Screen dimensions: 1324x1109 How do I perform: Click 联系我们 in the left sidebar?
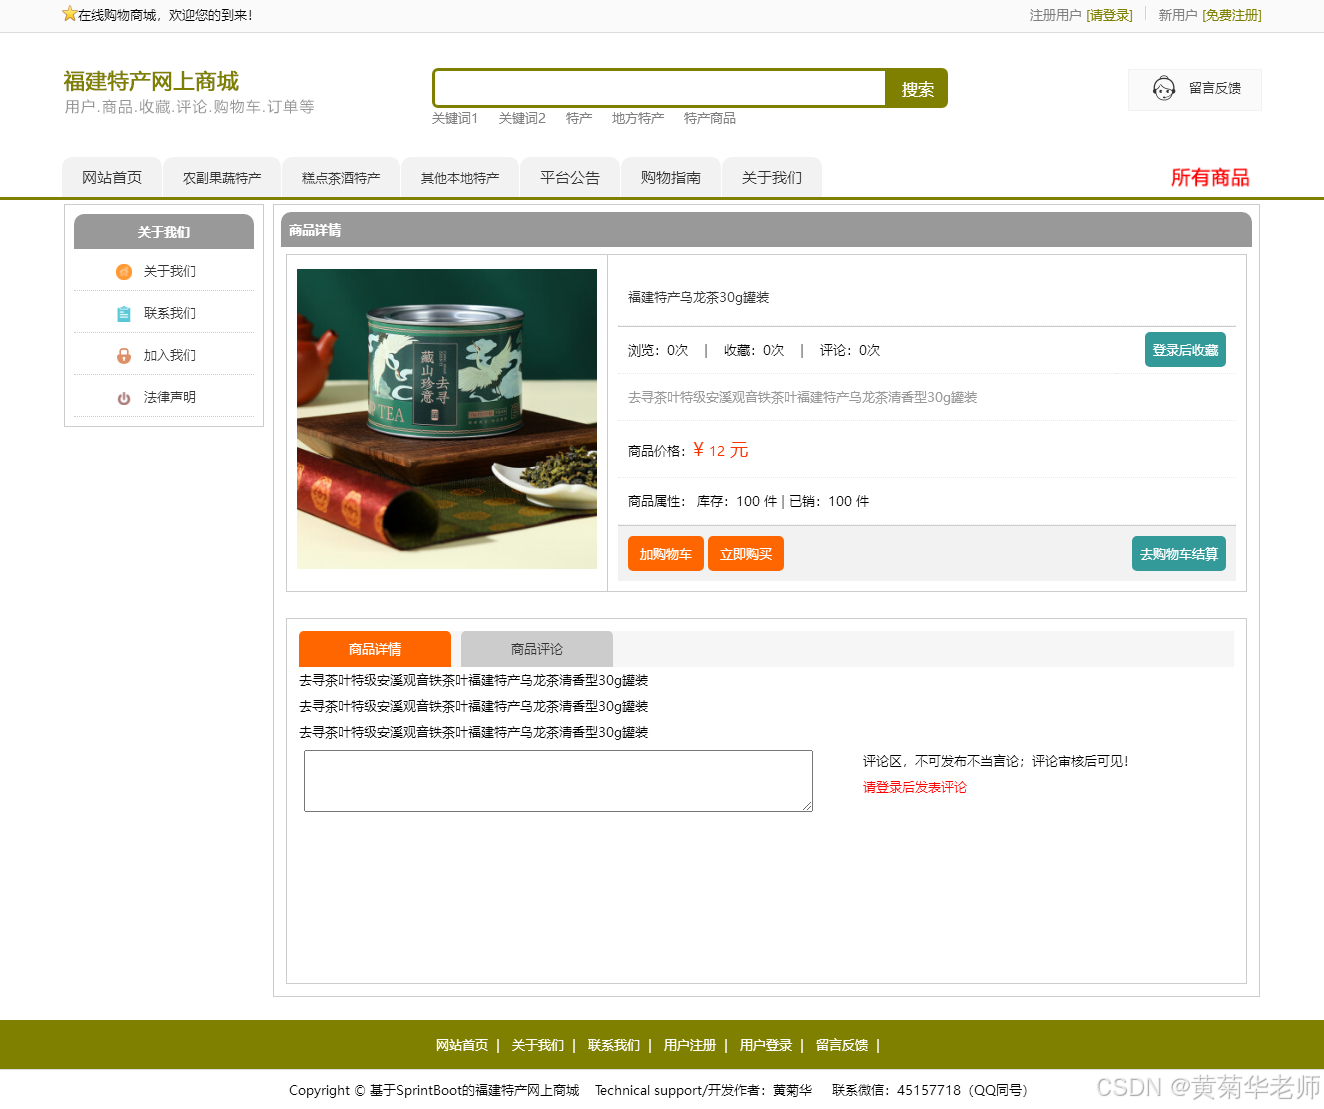tap(170, 313)
